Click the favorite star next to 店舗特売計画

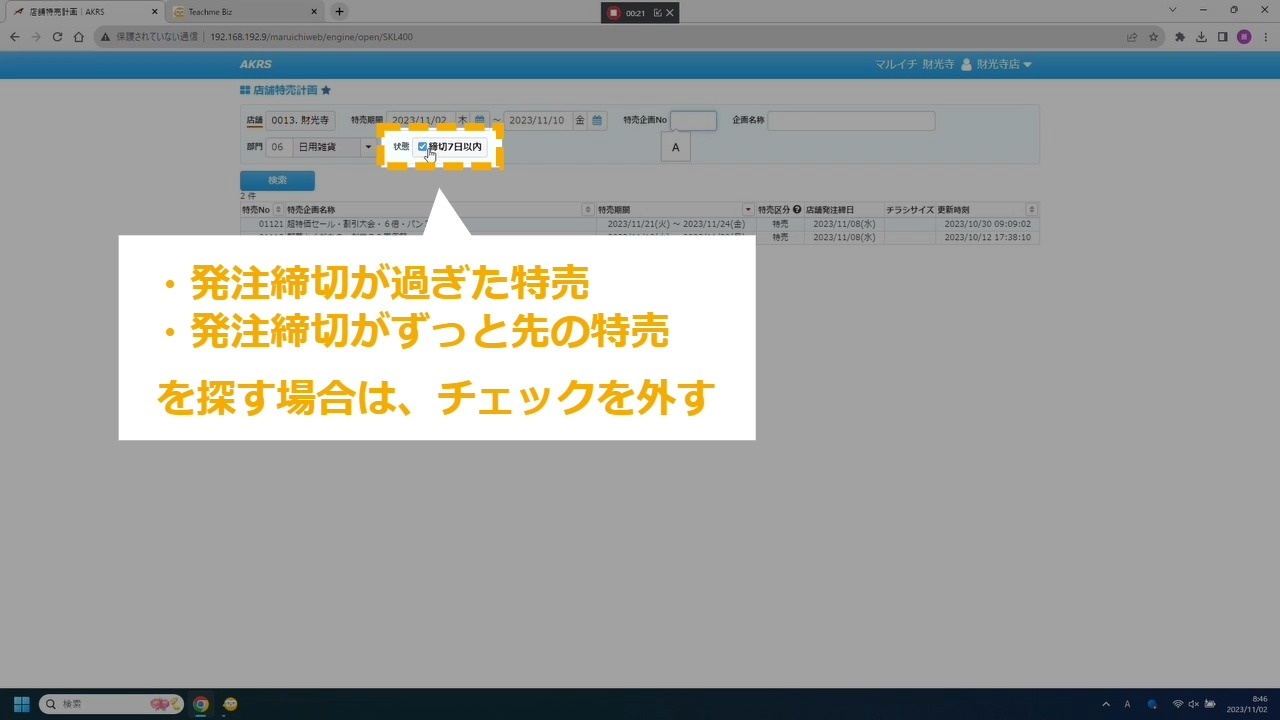(326, 90)
